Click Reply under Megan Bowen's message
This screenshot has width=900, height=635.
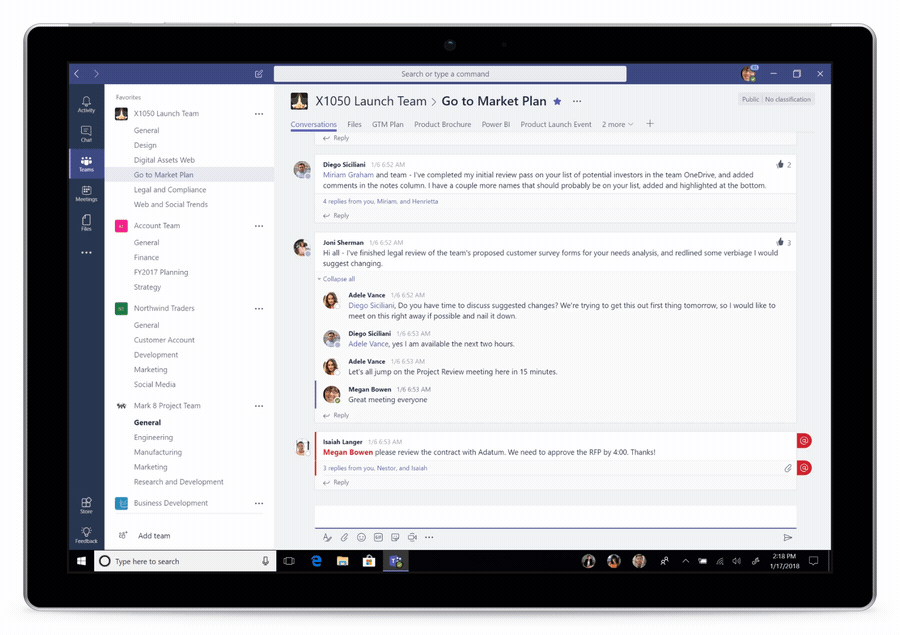coord(336,415)
